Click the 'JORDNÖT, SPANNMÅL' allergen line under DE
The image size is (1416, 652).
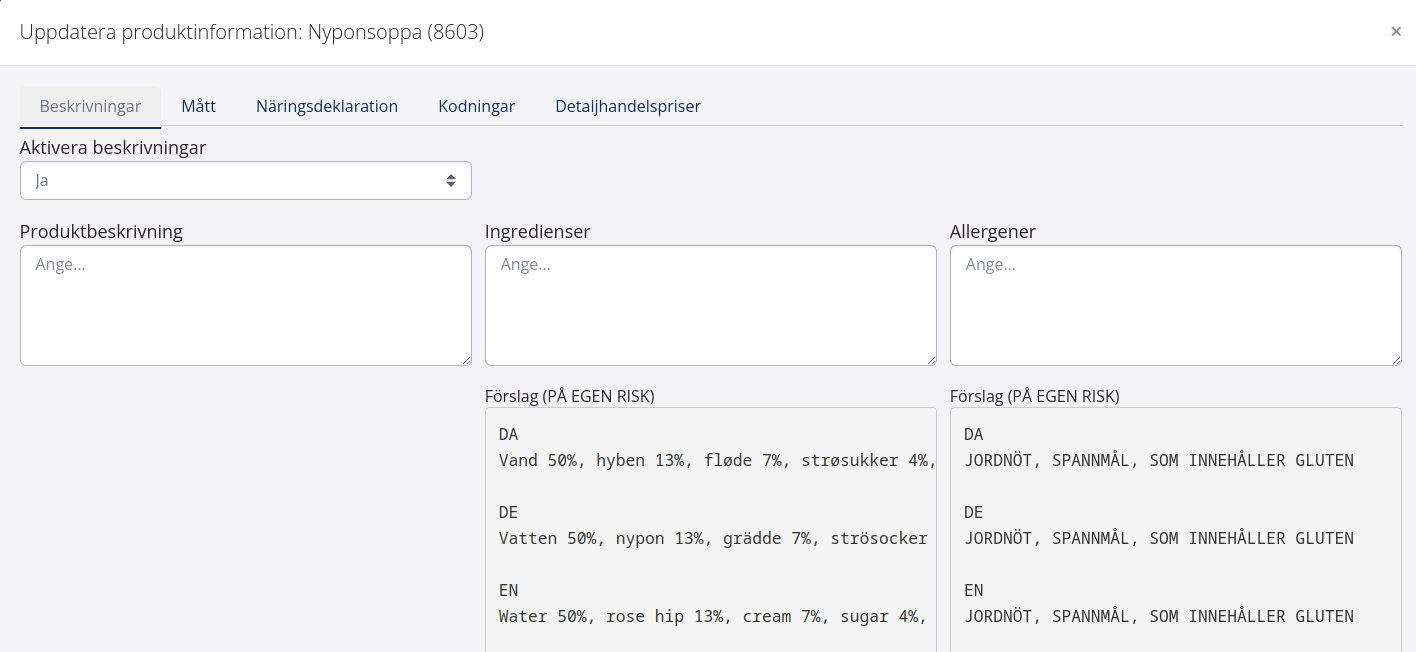coord(1159,538)
